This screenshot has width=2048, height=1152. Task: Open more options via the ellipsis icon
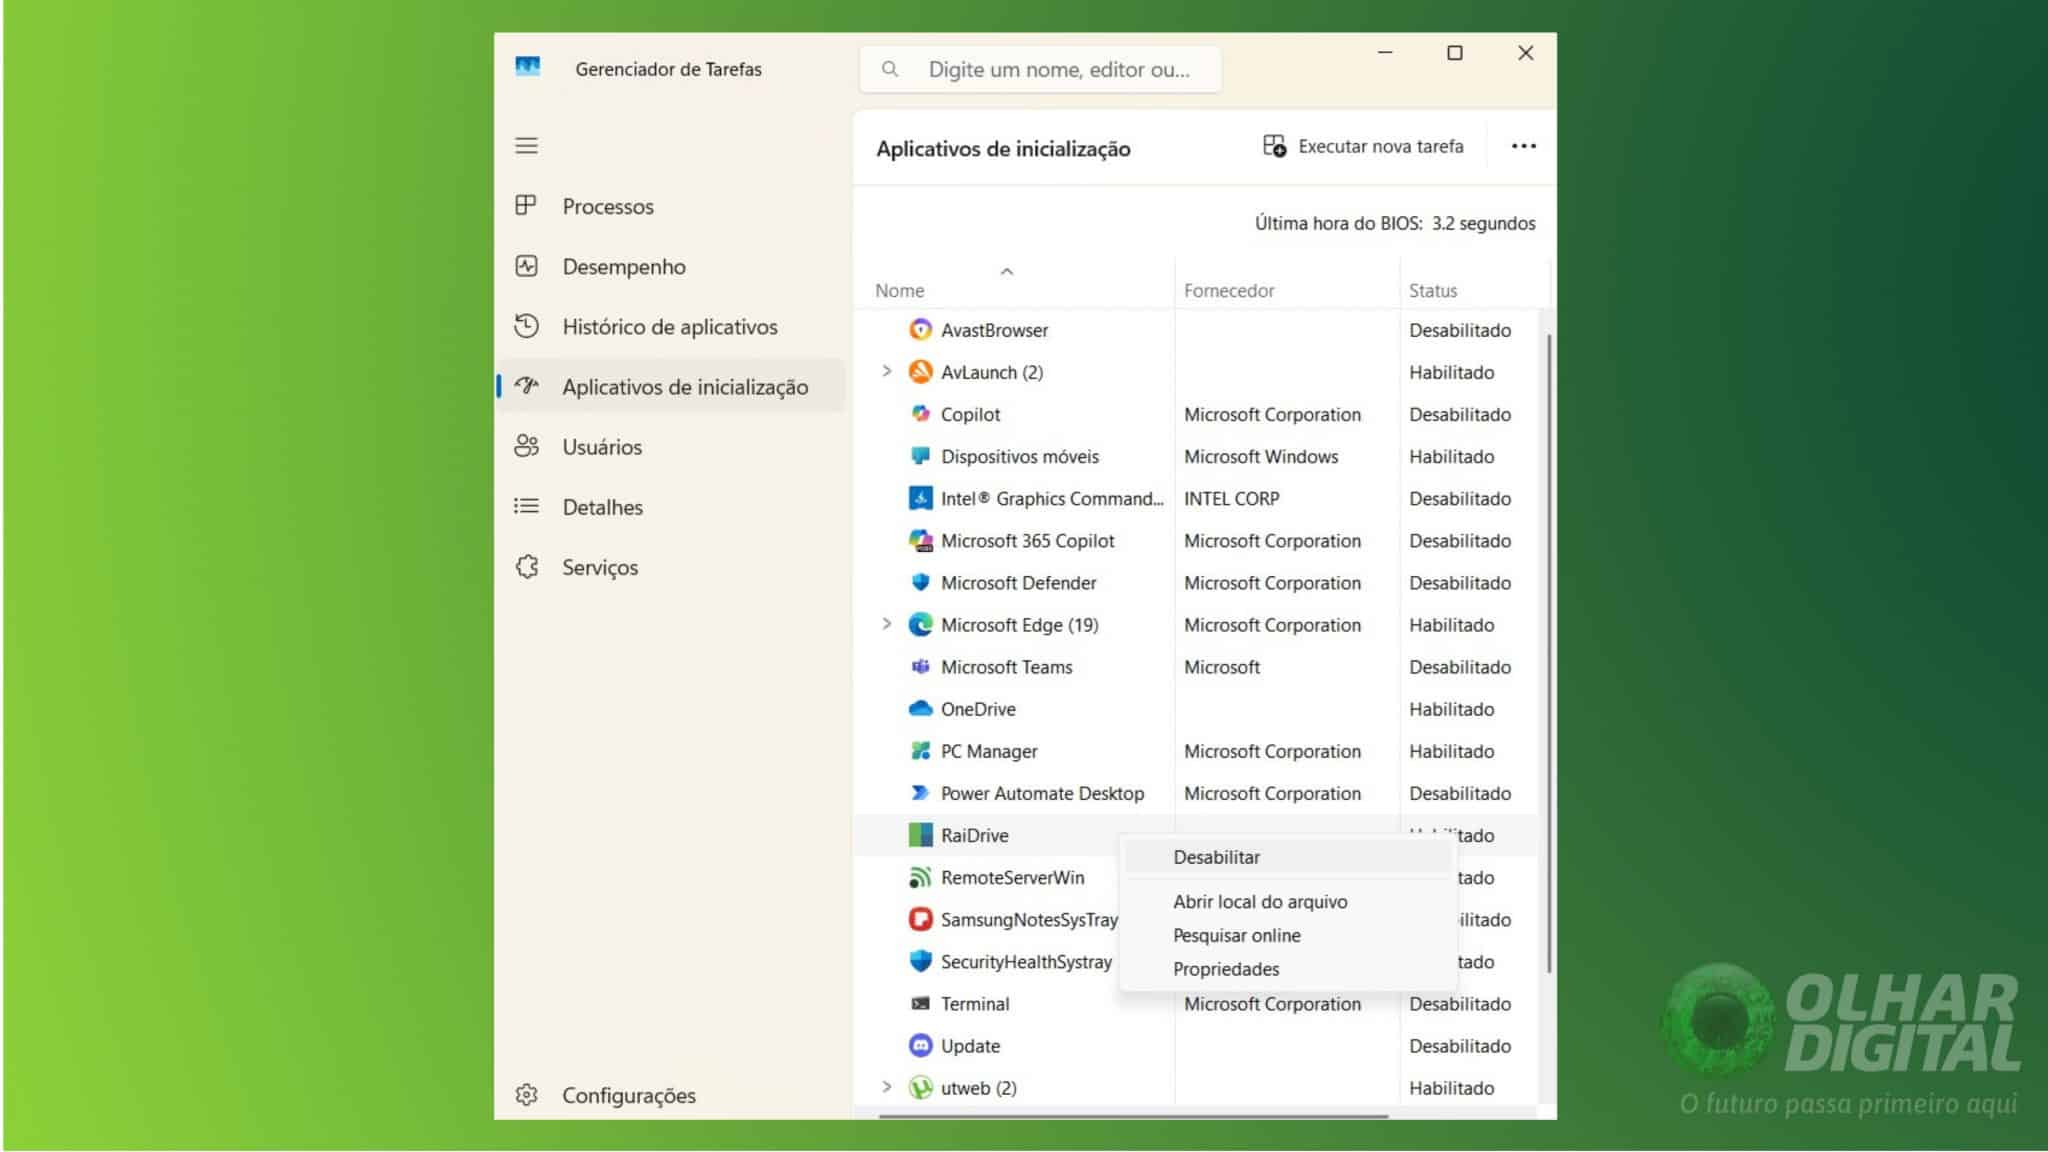click(1522, 146)
